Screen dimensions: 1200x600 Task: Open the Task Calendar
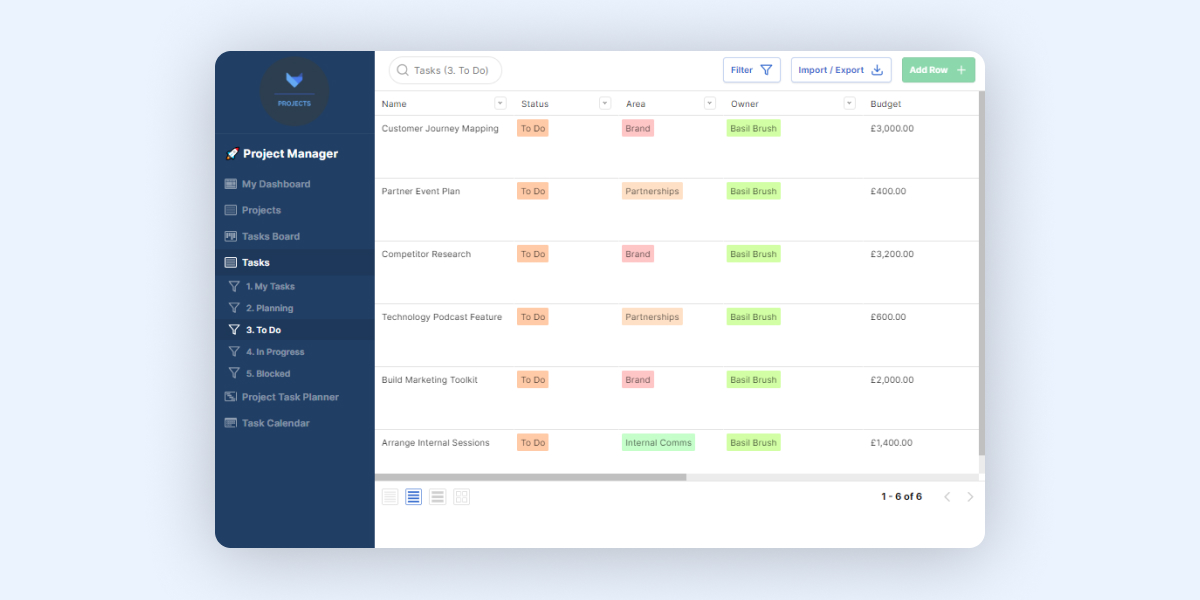click(277, 423)
